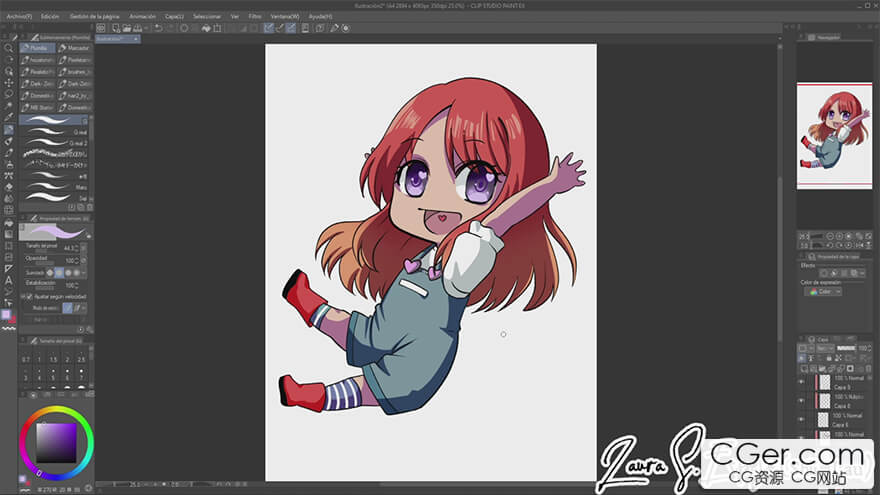Click the Clip Studio launcher icon in the command bar
Viewport: 880px width, 495px height.
point(100,28)
